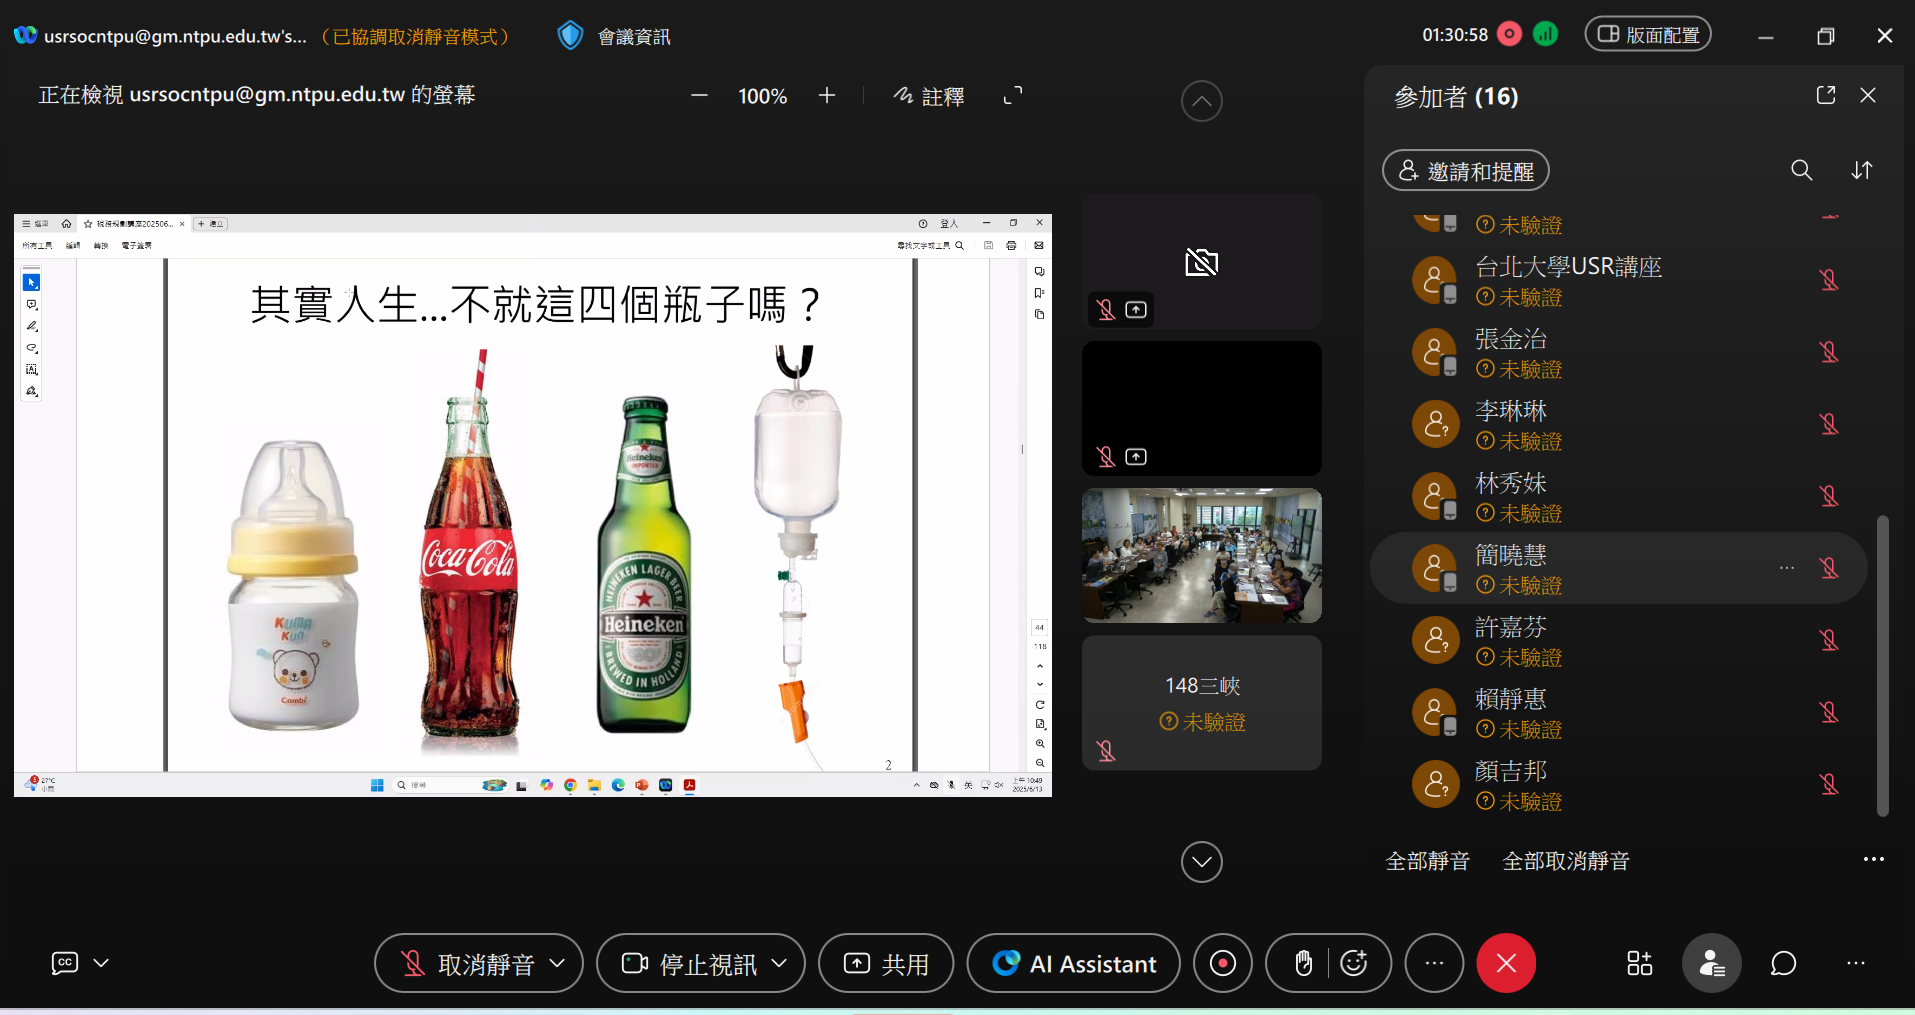This screenshot has width=1915, height=1015.
Task: Open the apps icon
Action: pos(1640,963)
